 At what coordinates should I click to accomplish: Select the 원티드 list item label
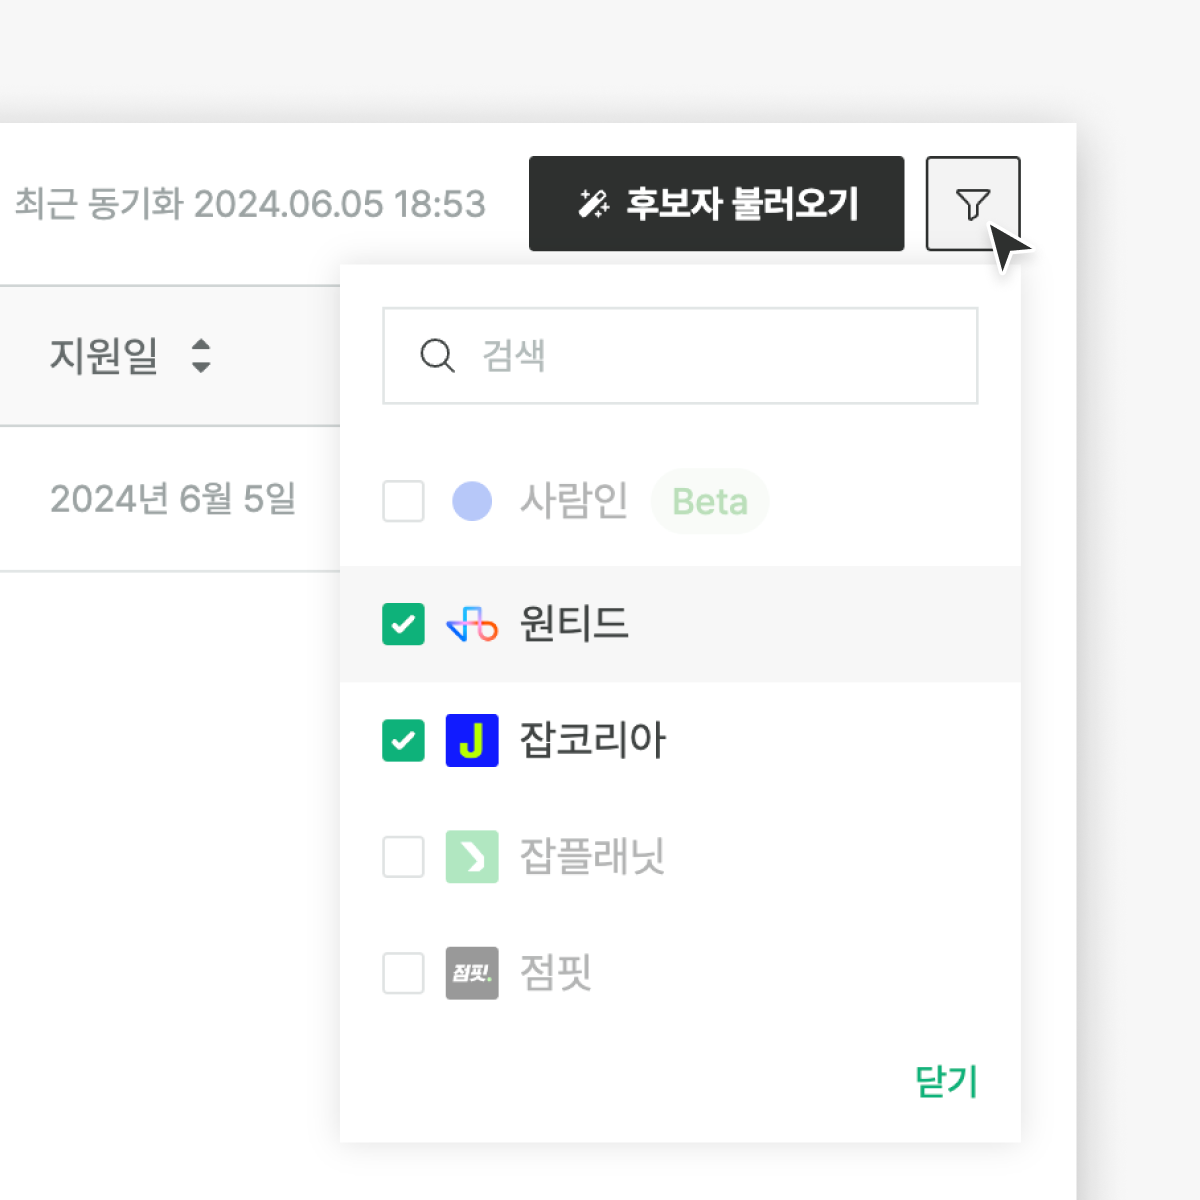tap(574, 624)
